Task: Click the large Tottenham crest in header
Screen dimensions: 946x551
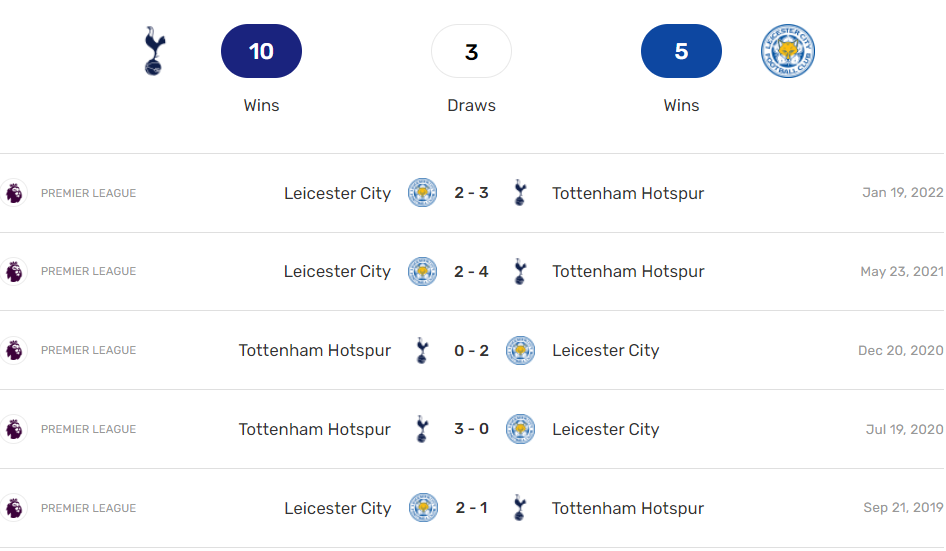Action: pyautogui.click(x=155, y=52)
